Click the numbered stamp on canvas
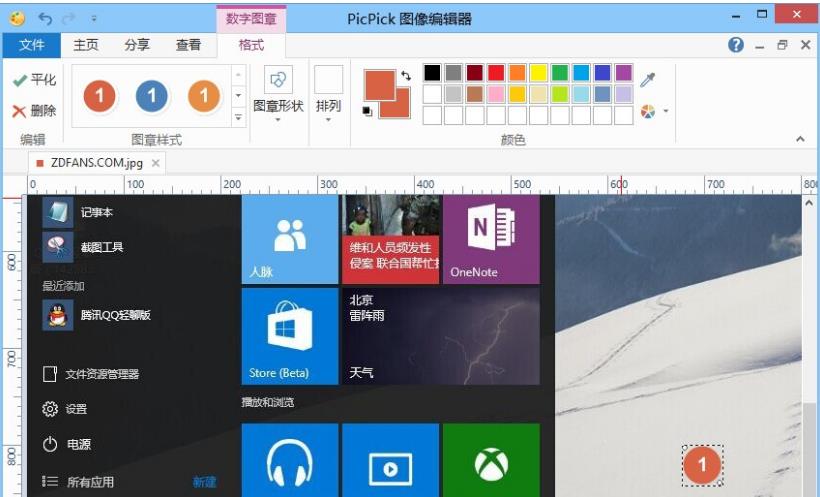The height and width of the screenshot is (497, 820). click(x=702, y=465)
